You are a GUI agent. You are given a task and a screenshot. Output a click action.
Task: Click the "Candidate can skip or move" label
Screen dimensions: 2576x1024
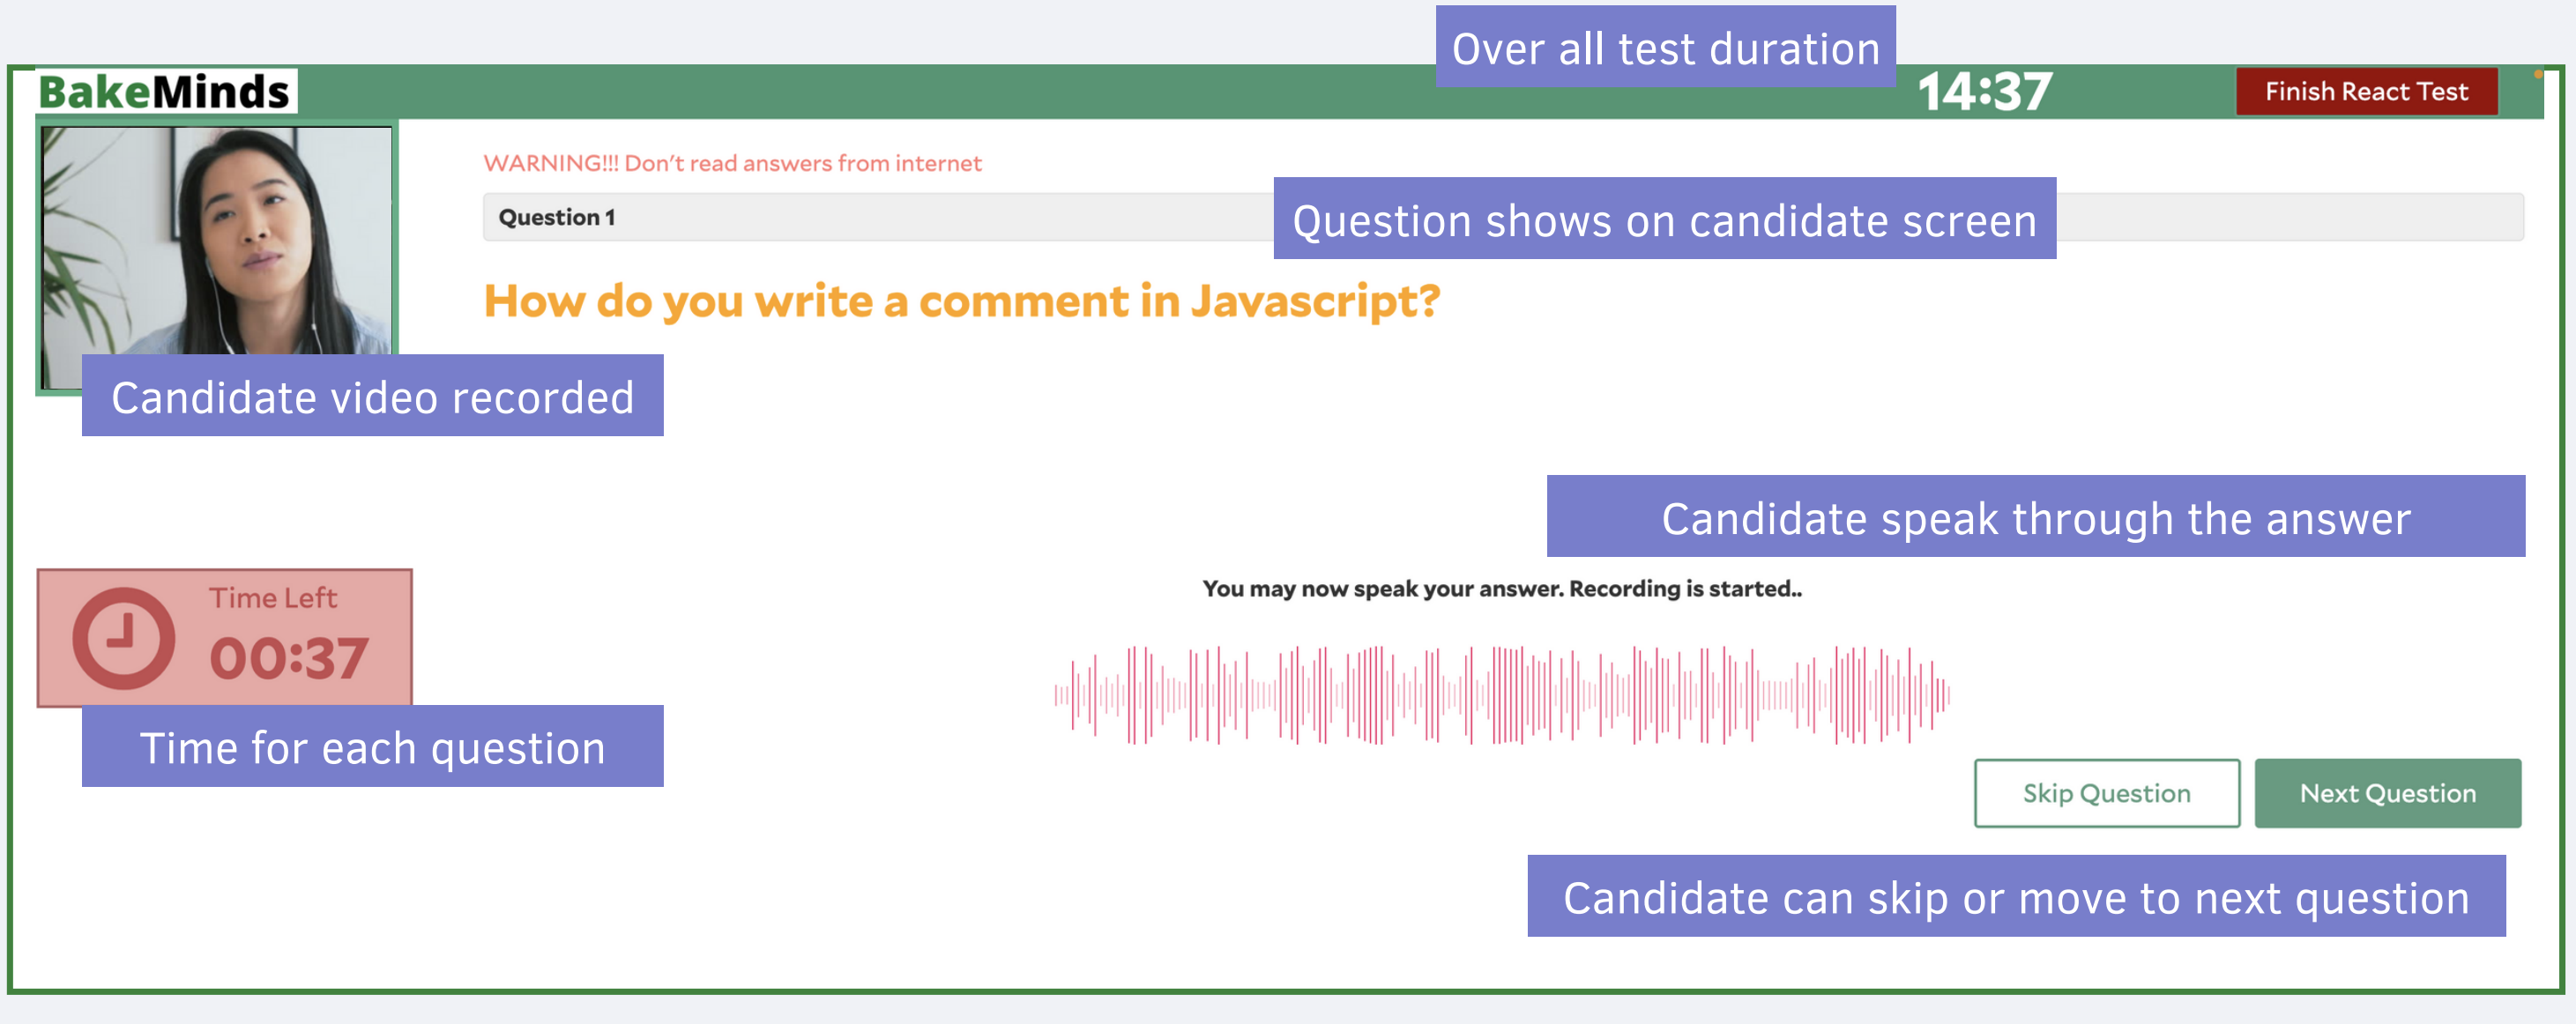pos(2016,897)
